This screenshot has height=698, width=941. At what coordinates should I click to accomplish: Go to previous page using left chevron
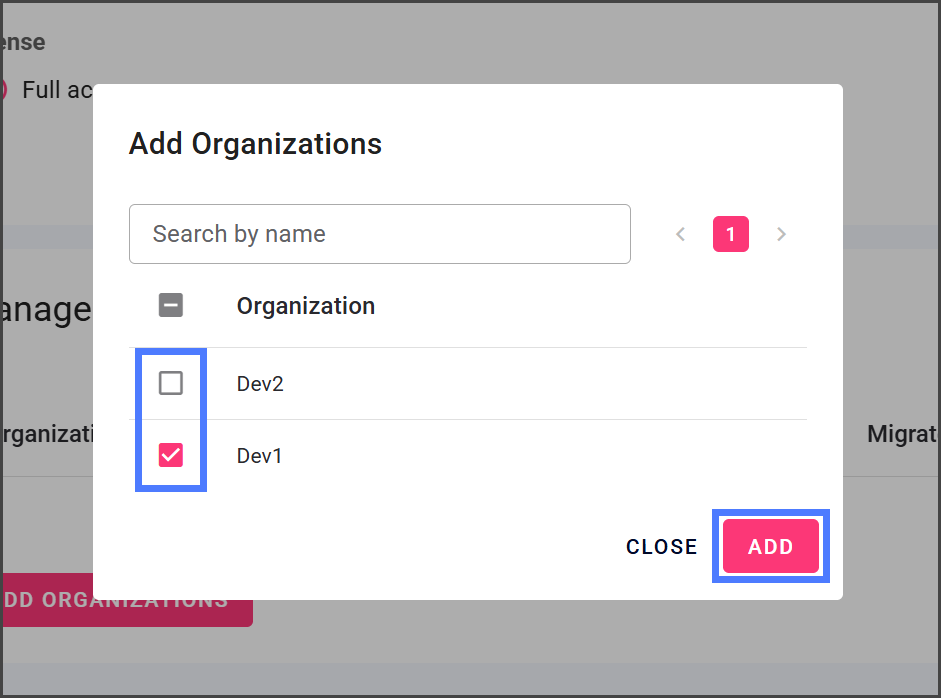(x=681, y=234)
